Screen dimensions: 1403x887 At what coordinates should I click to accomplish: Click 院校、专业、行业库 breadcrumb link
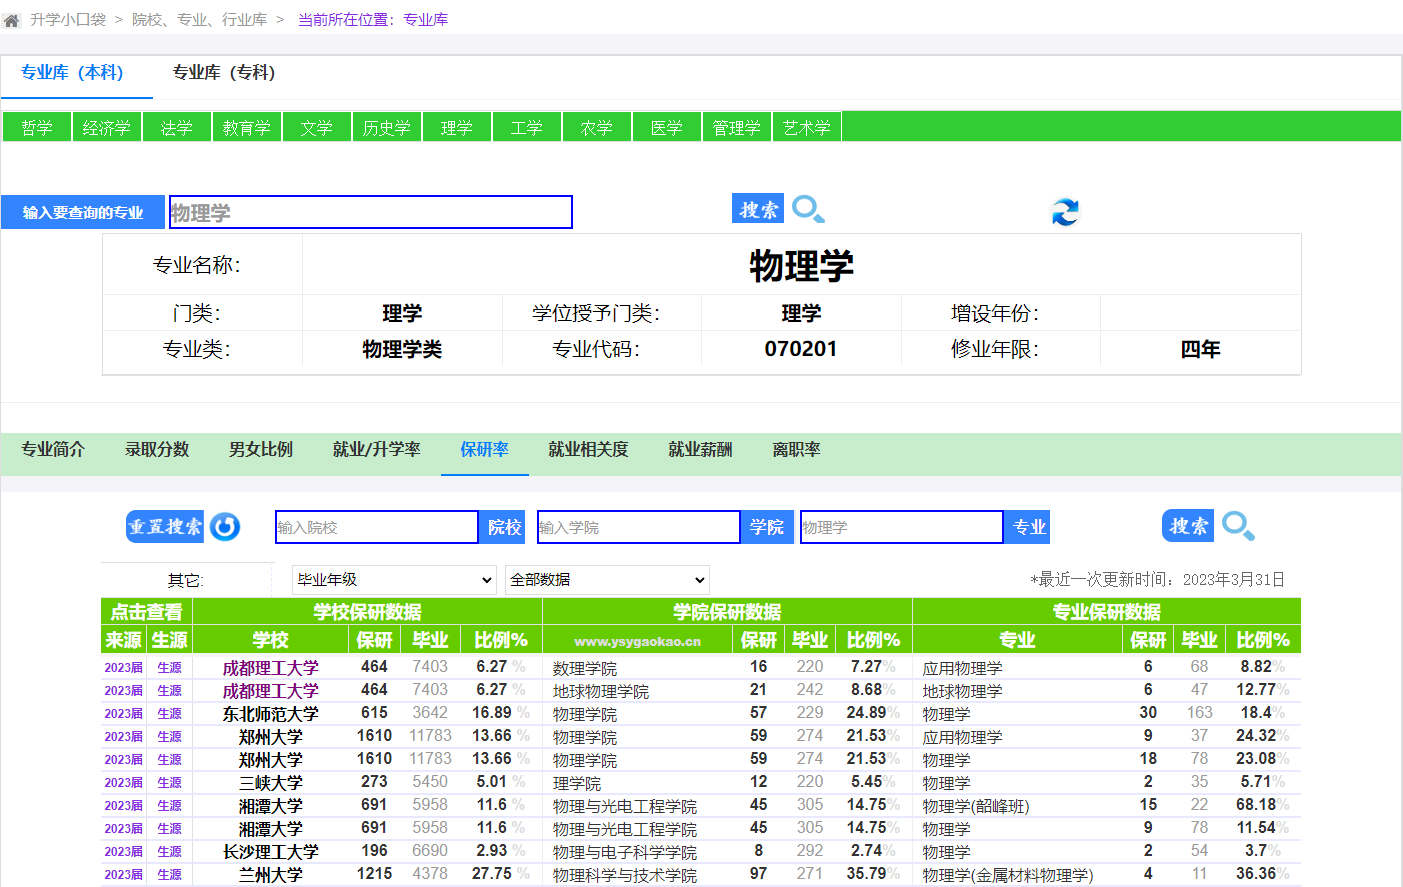pyautogui.click(x=199, y=20)
